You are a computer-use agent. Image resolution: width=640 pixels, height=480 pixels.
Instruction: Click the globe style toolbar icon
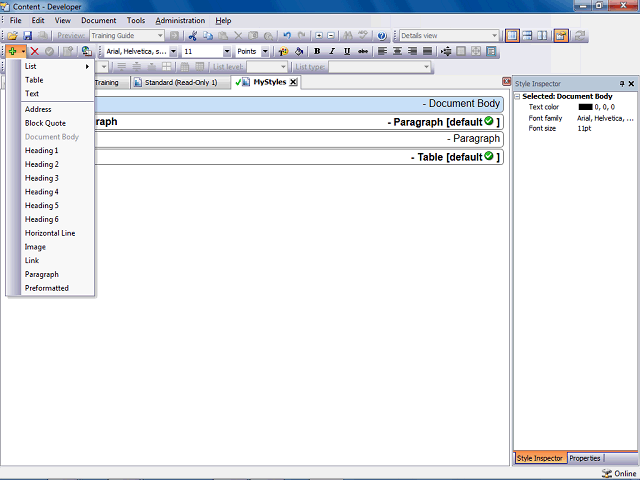[86, 51]
